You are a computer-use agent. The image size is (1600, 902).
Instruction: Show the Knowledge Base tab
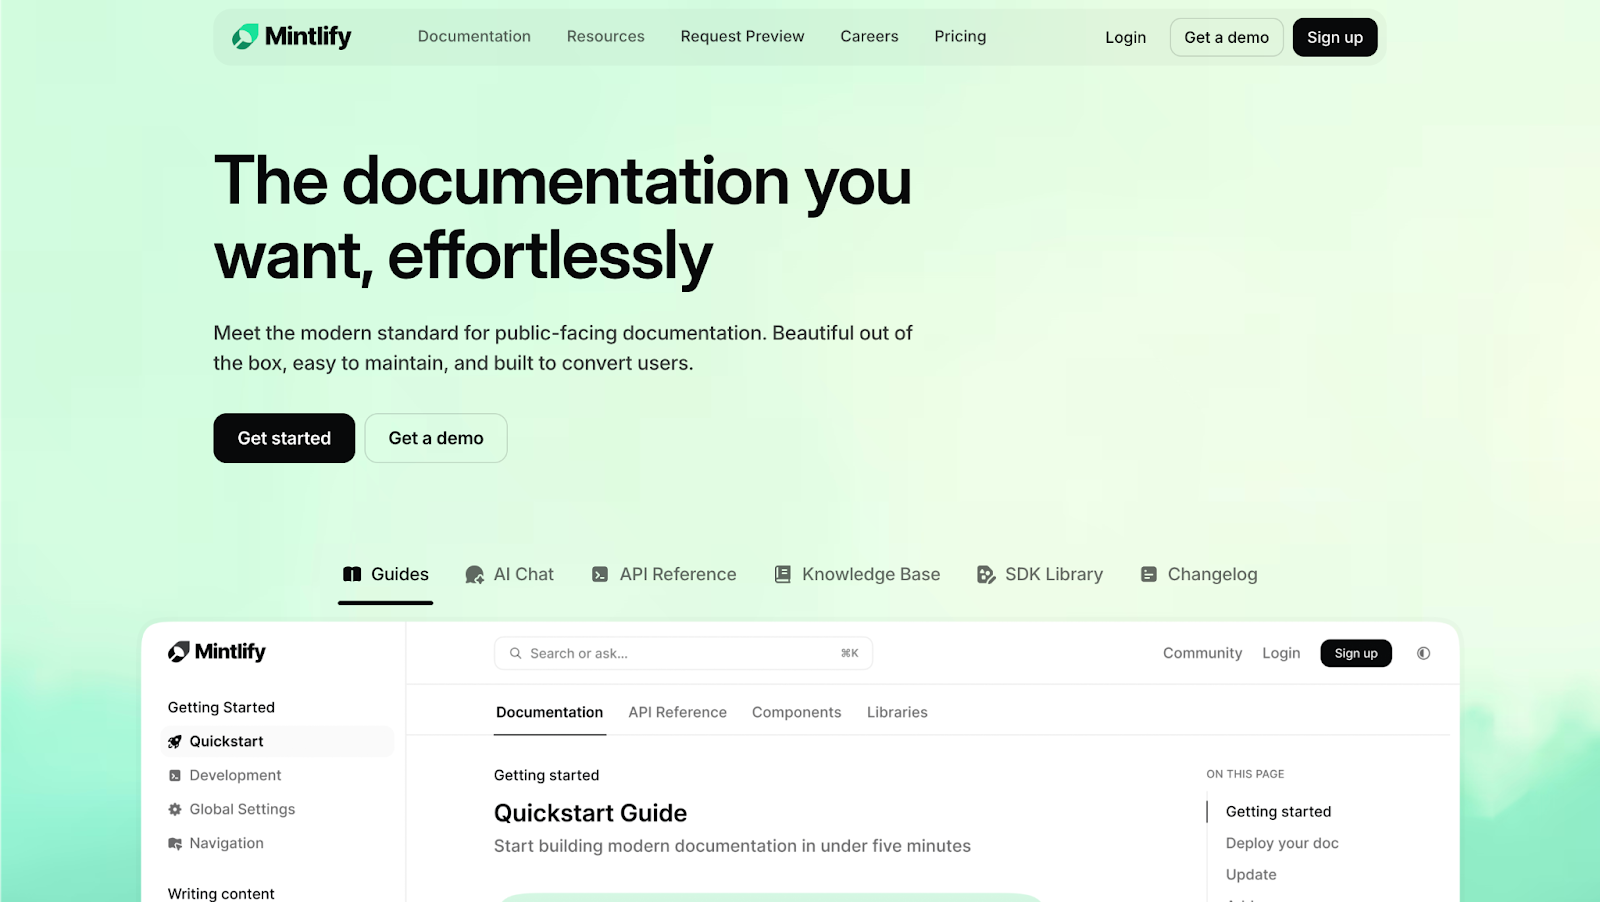858,575
